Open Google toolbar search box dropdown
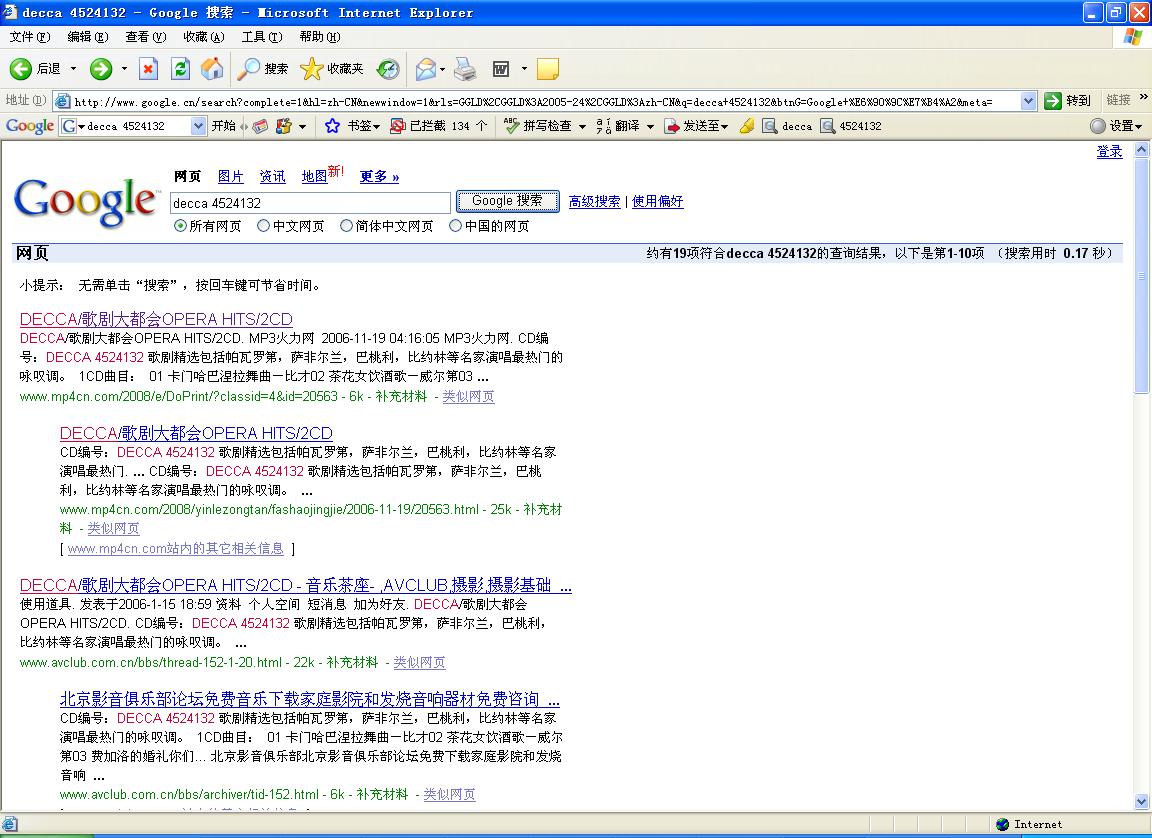Image resolution: width=1152 pixels, height=838 pixels. click(x=198, y=126)
